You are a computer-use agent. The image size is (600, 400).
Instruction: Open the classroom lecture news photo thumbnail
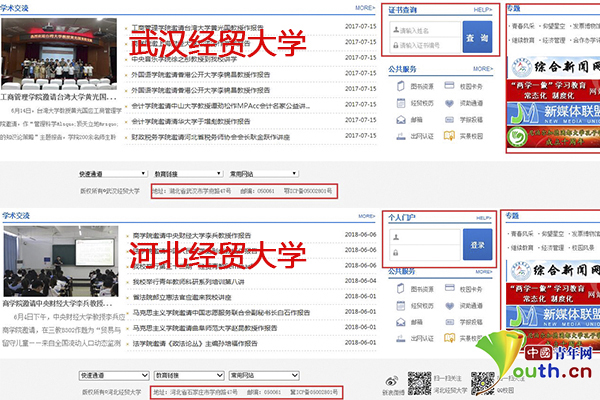coord(61,261)
